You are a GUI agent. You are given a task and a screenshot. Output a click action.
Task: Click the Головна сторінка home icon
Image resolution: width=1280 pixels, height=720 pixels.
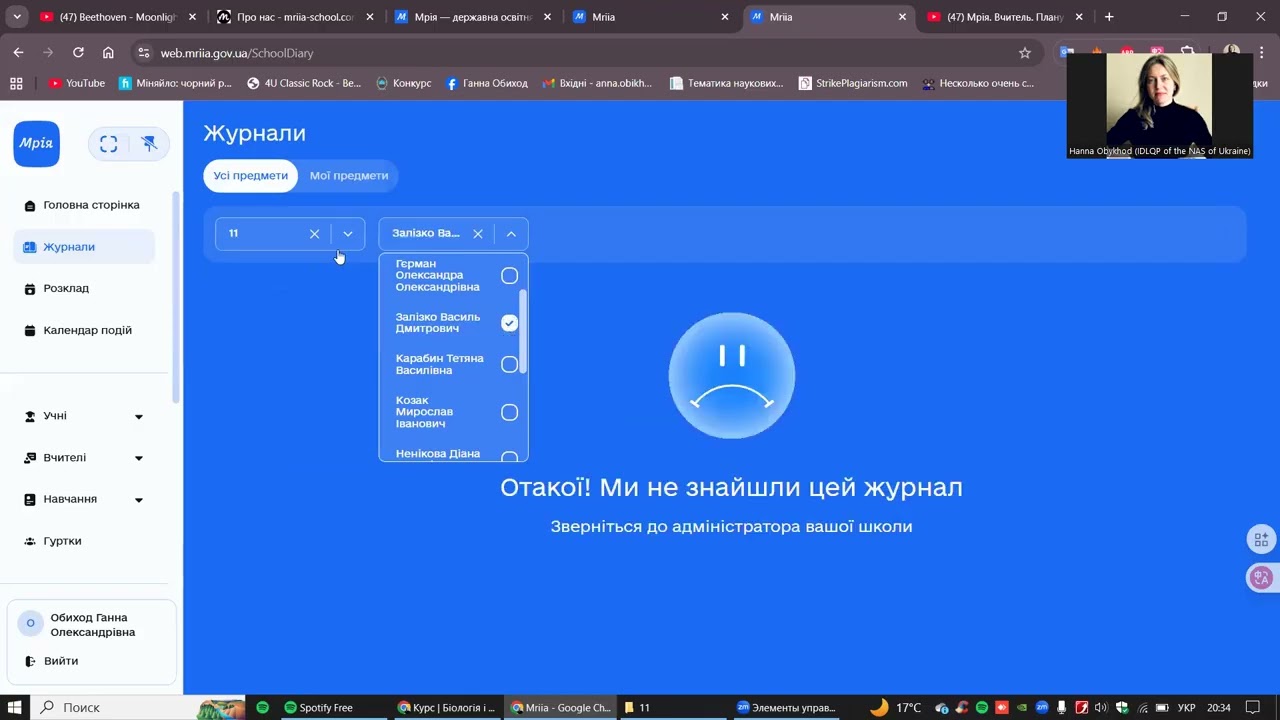[x=30, y=206]
